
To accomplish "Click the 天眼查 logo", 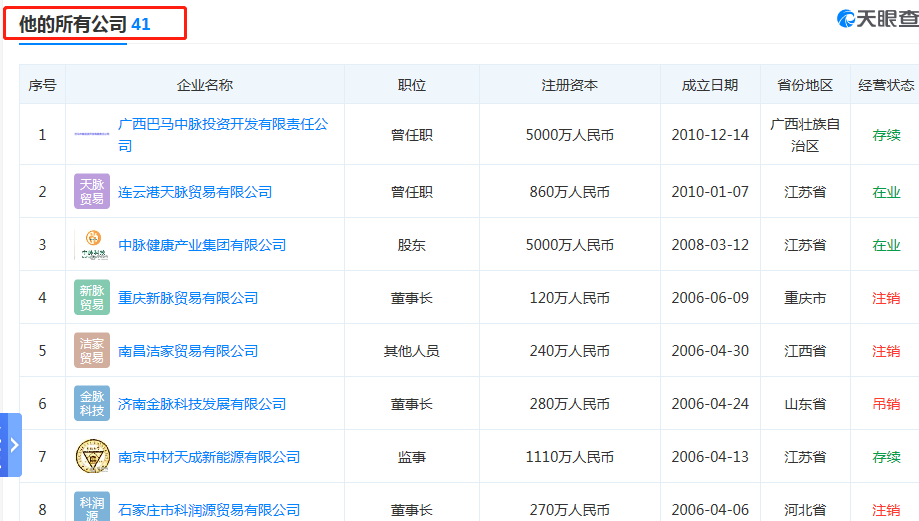I will 877,19.
